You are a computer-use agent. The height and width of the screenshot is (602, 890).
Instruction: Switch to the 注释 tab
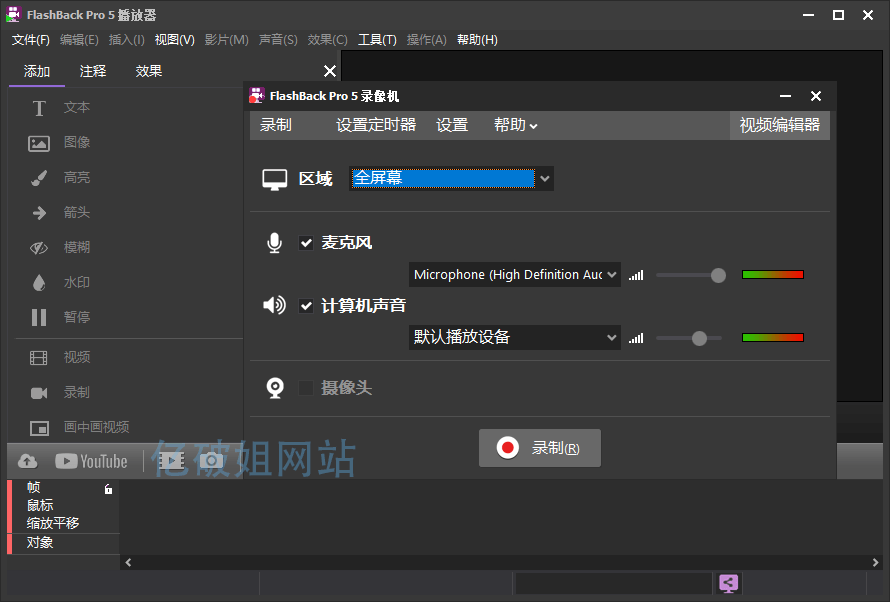pos(92,71)
